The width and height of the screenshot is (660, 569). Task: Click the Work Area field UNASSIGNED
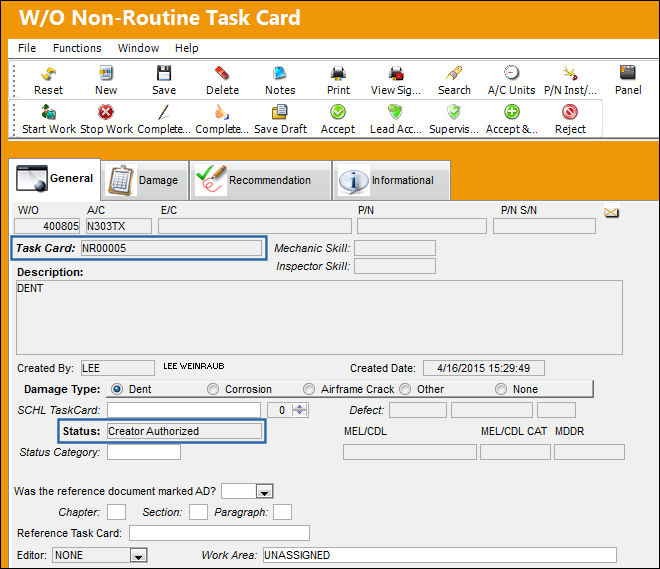440,556
